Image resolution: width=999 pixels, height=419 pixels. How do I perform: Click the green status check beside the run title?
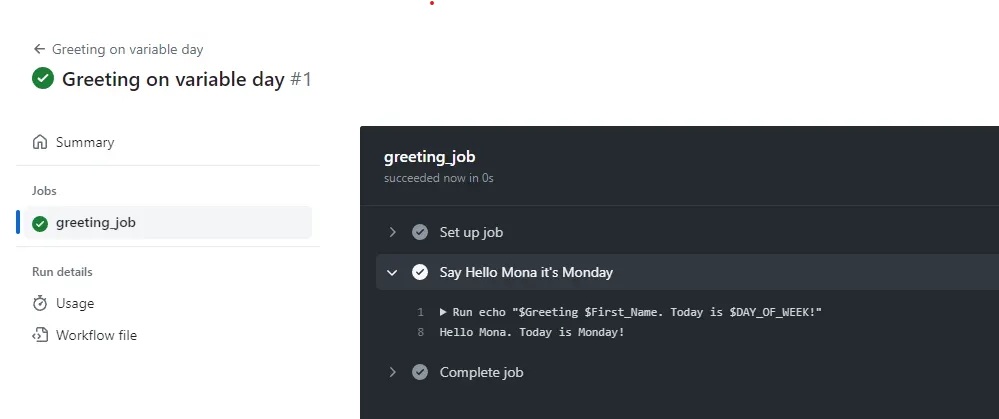(43, 79)
